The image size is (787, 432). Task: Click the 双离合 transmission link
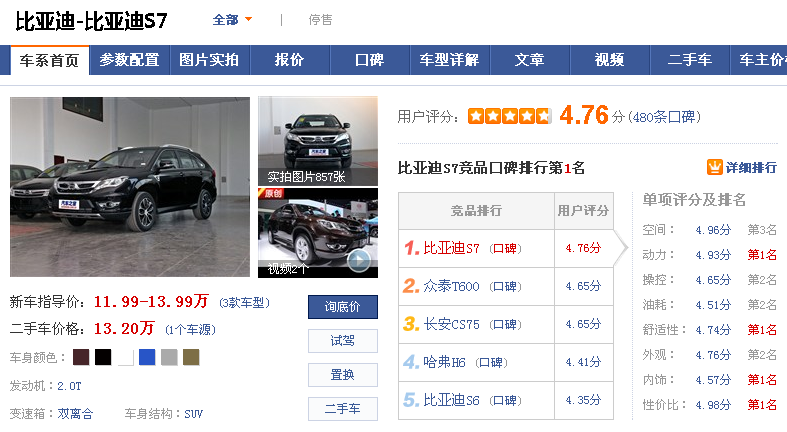point(75,414)
